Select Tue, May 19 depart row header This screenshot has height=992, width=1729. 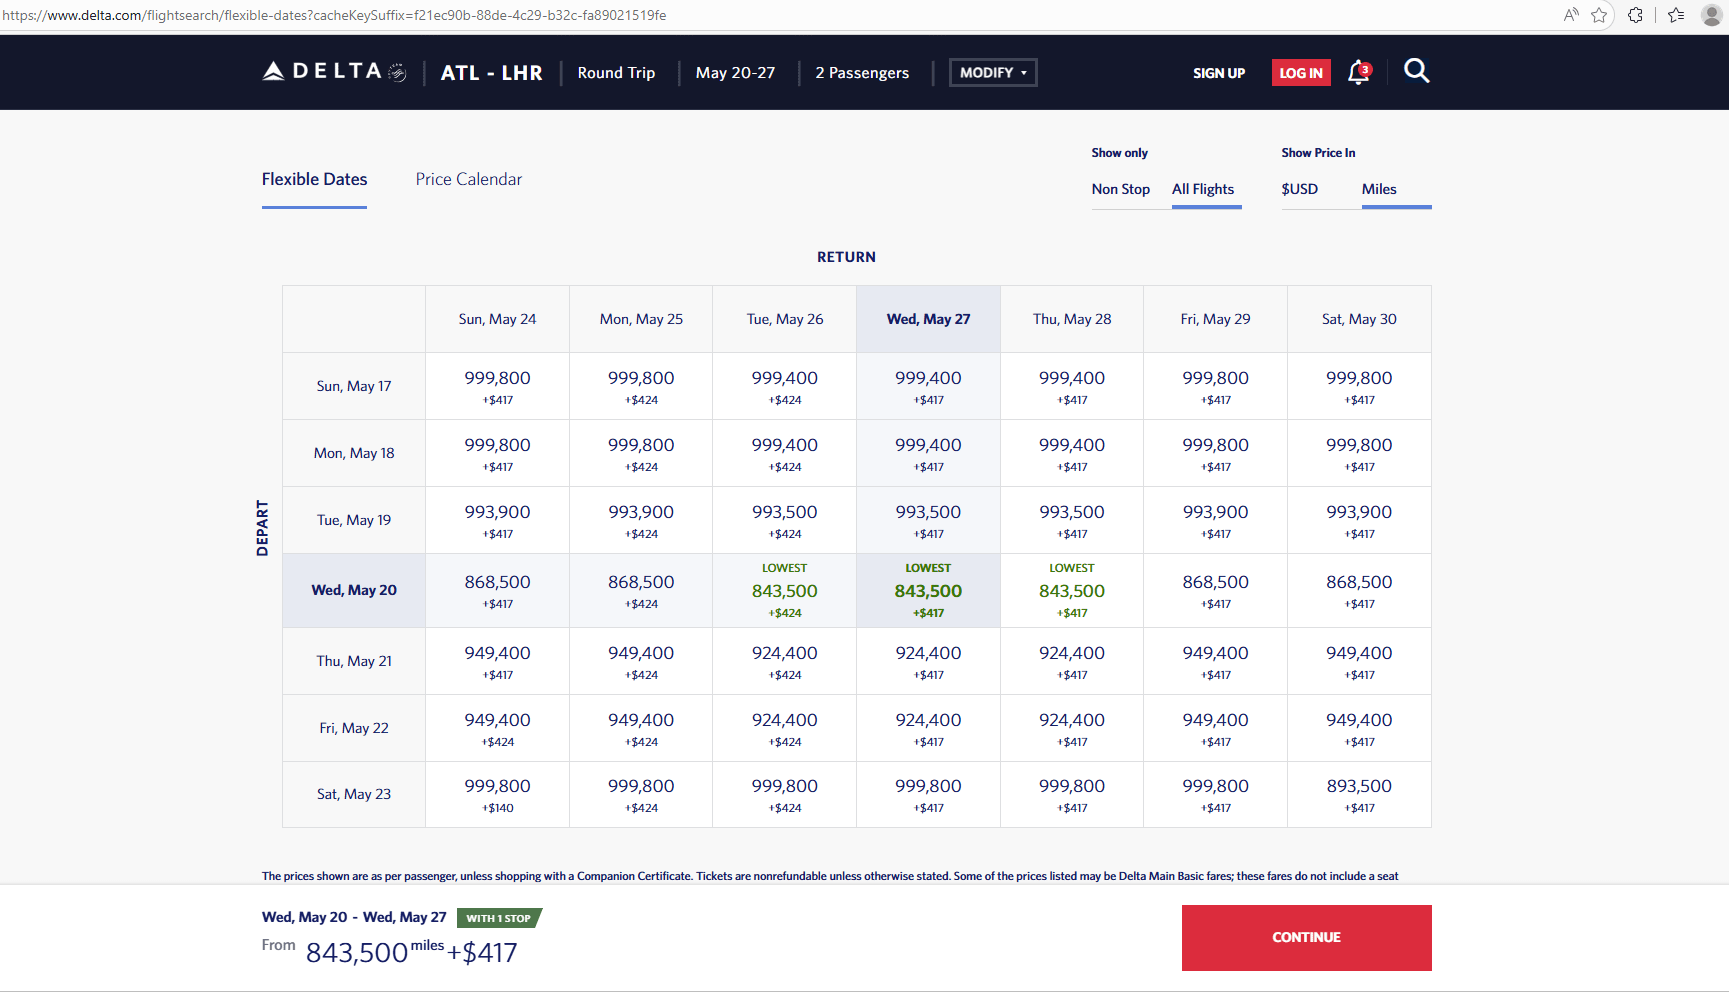(x=354, y=520)
